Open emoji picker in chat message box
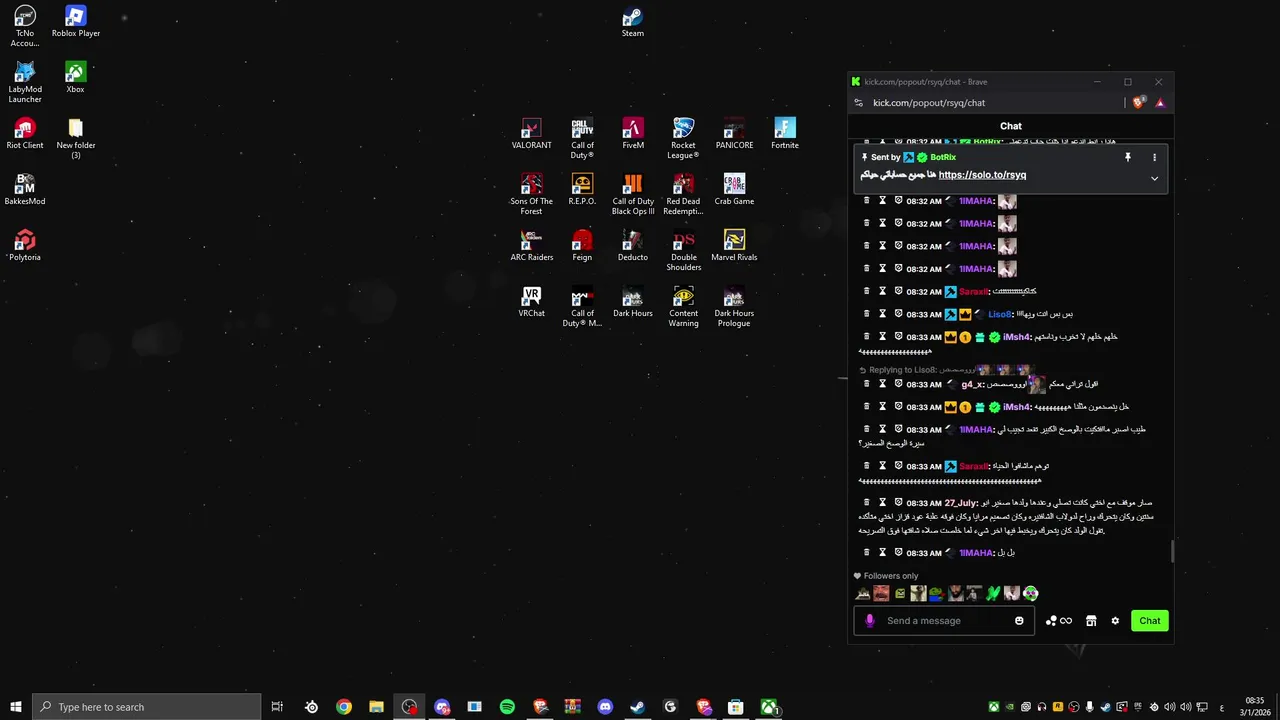Viewport: 1280px width, 720px height. (x=1019, y=621)
